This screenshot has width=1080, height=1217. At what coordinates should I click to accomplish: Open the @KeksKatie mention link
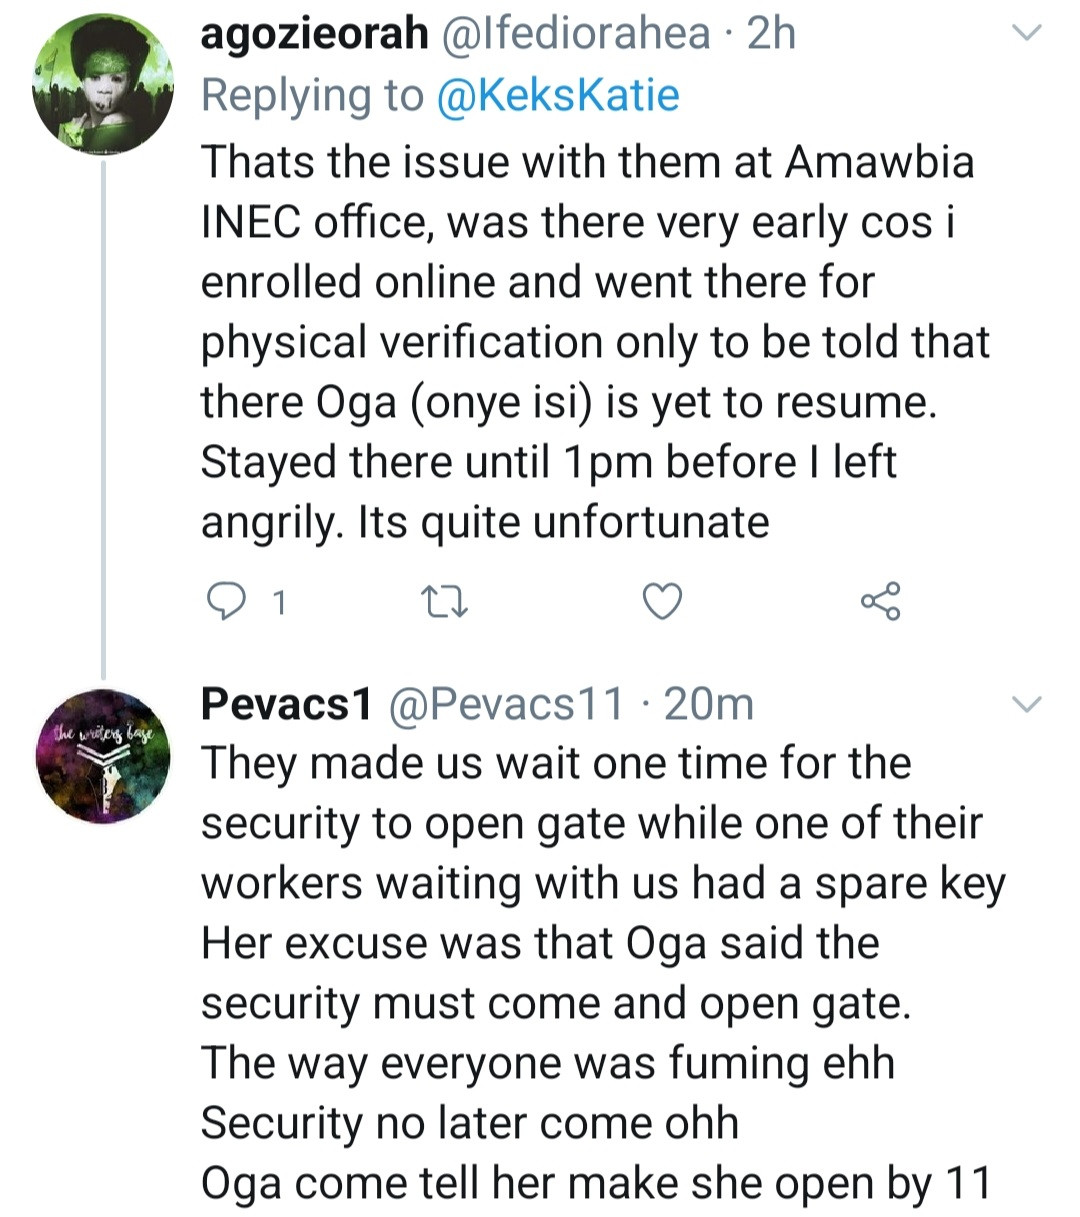[x=559, y=95]
